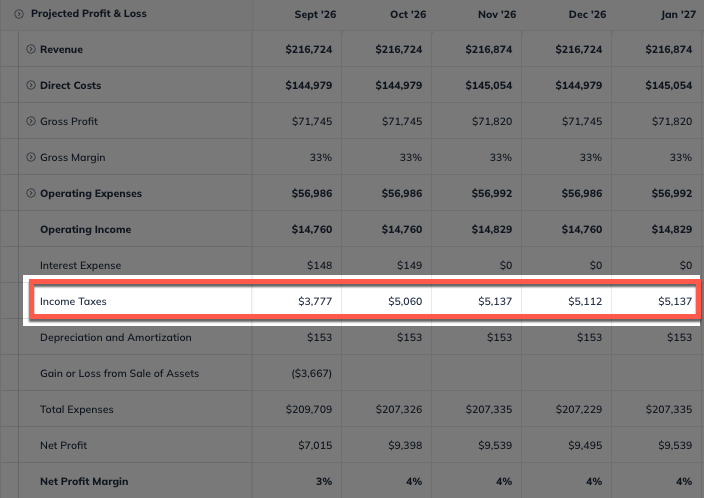Click Total Expenses value $209,709

click(x=309, y=410)
